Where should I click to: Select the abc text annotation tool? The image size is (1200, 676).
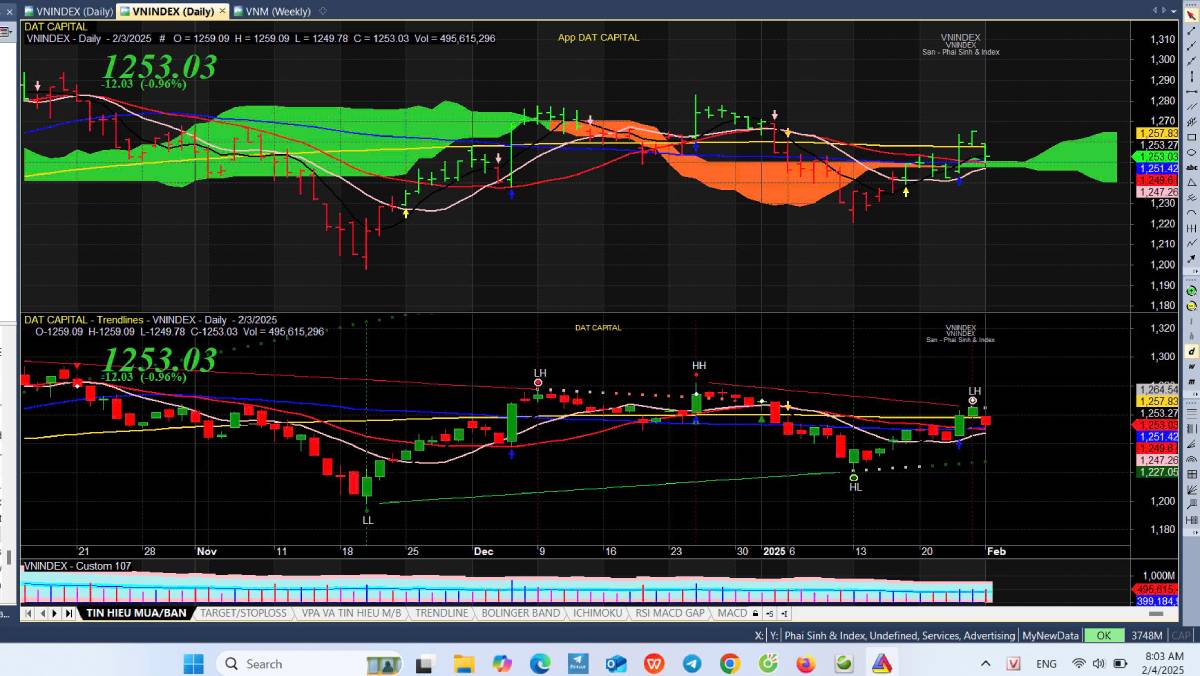click(x=1191, y=167)
